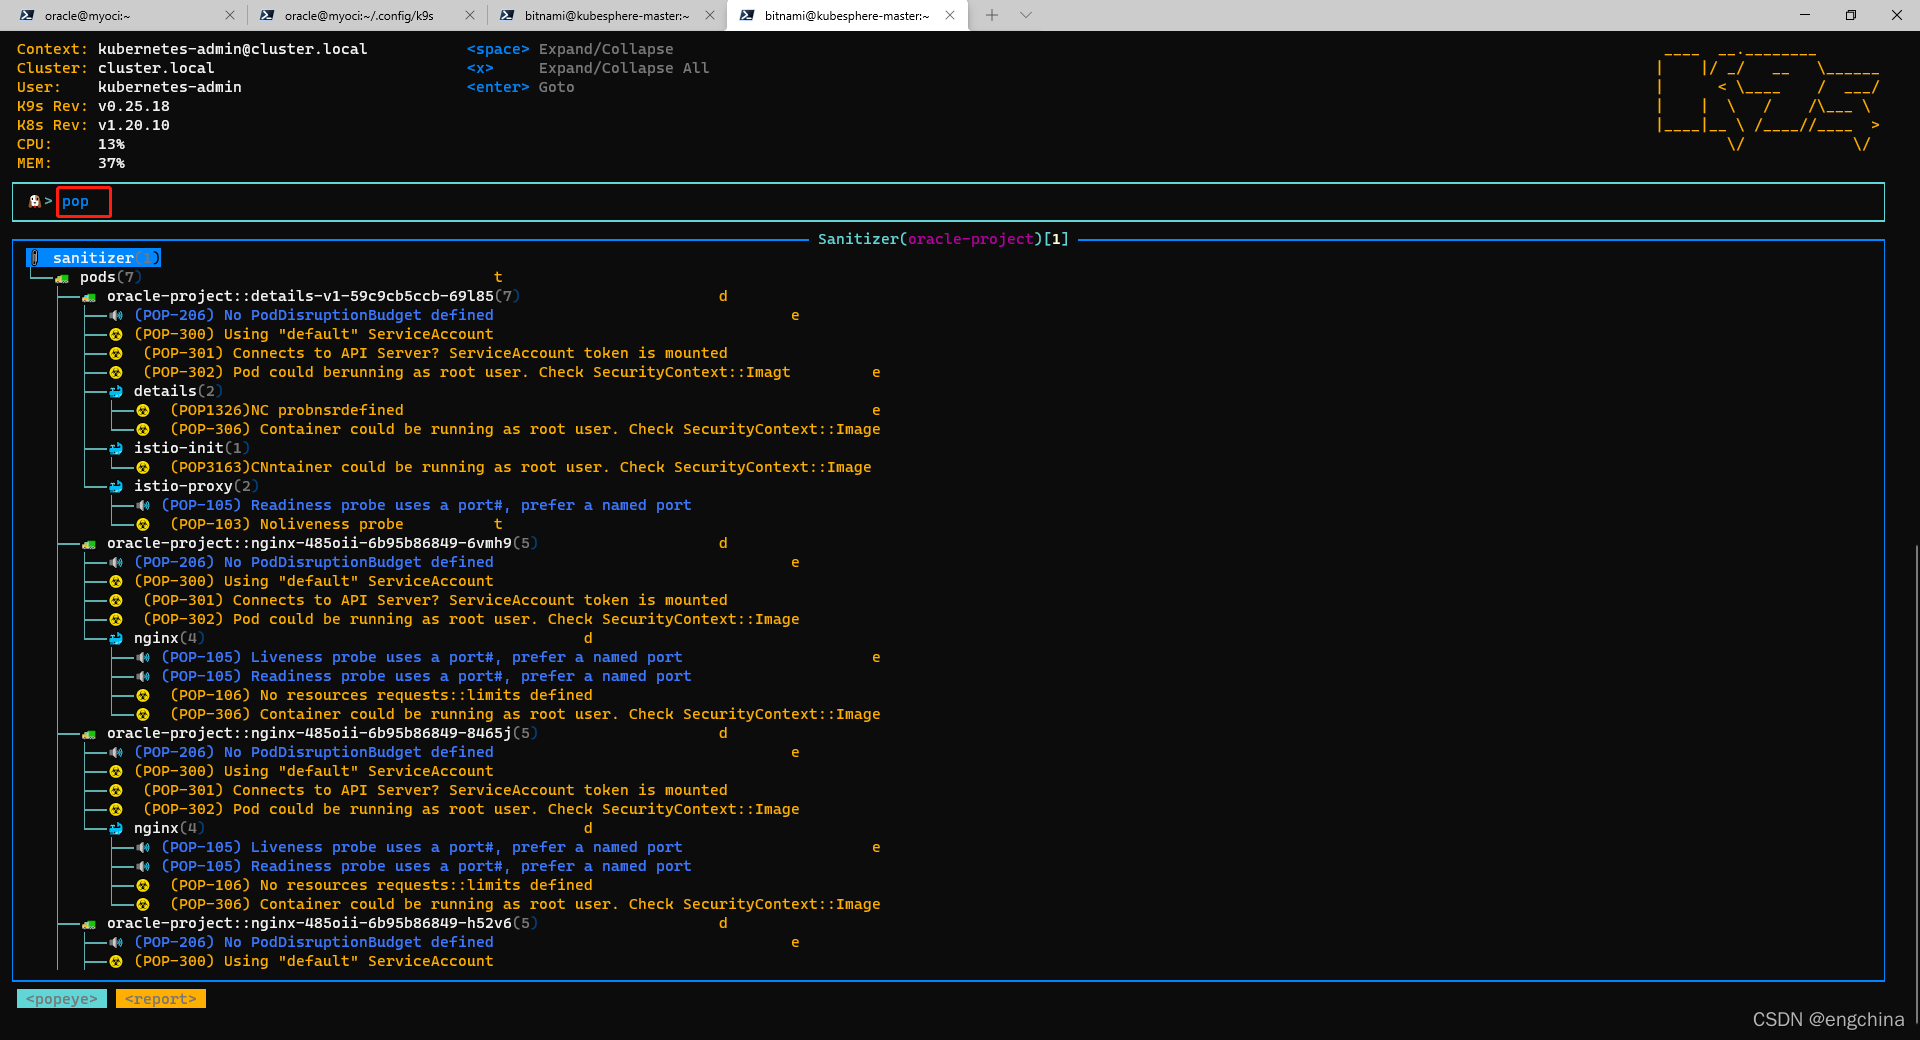Select the istio-init container root user warning
The height and width of the screenshot is (1040, 1920).
pyautogui.click(x=520, y=467)
